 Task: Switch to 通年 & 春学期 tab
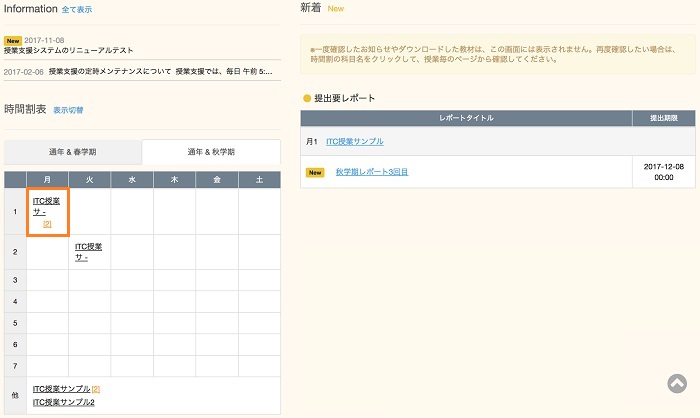[73, 152]
